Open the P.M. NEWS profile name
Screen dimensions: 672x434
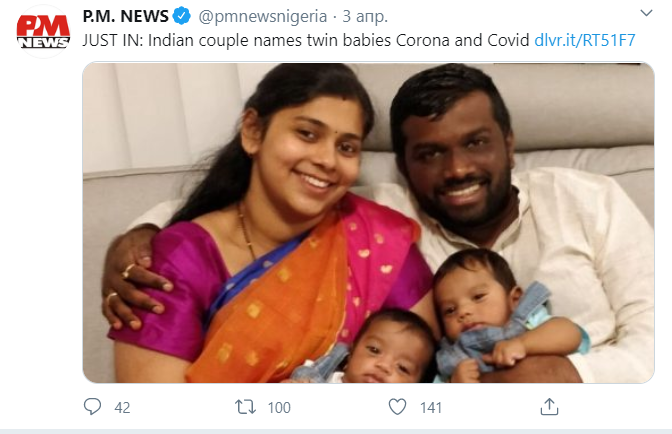126,16
